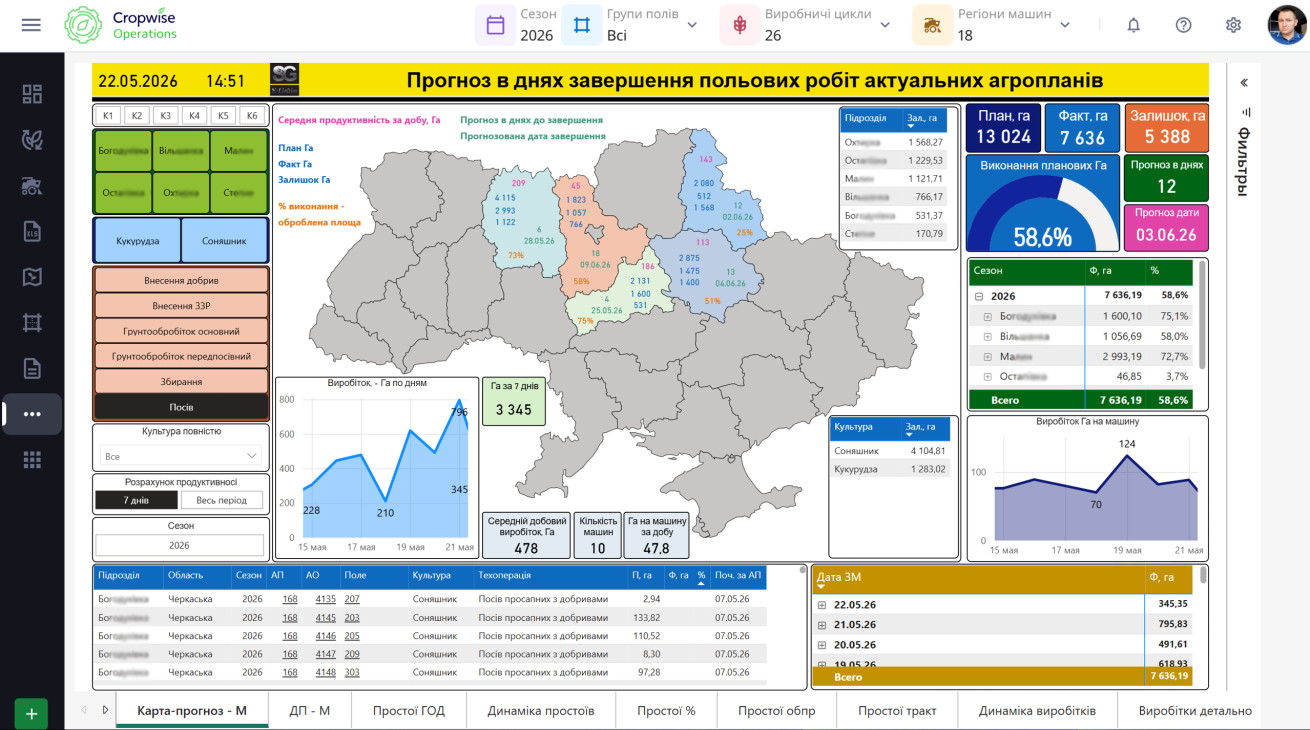The height and width of the screenshot is (730, 1310).
Task: Collapse the 2026 season row
Action: point(978,296)
